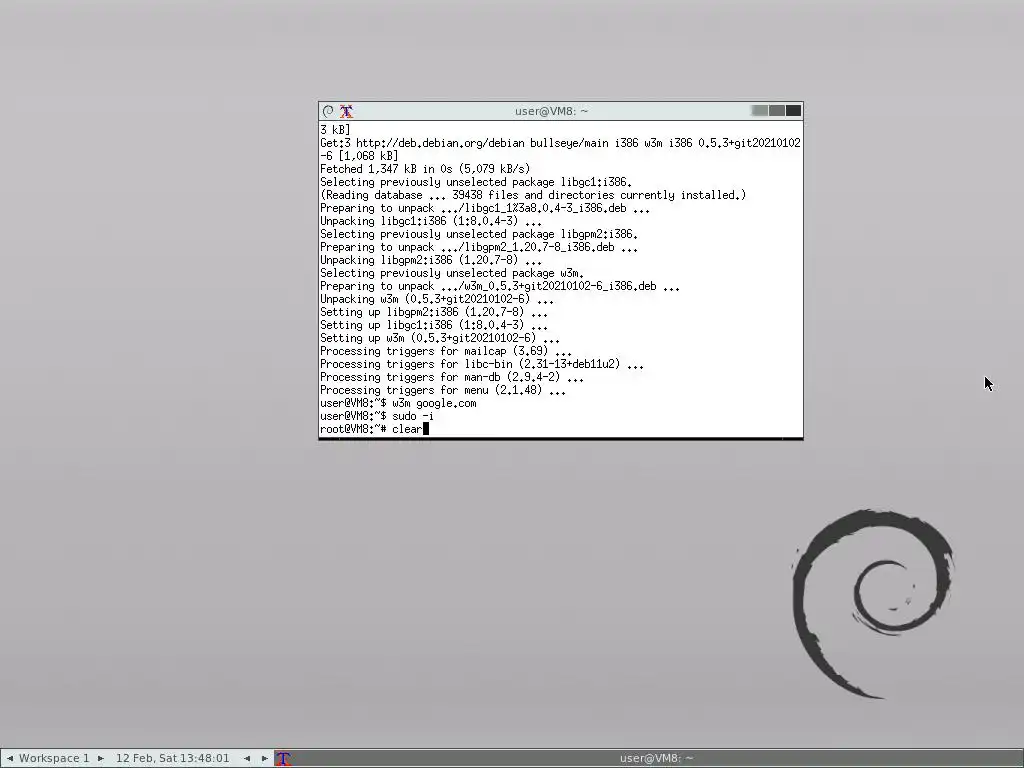
Task: Click the "w3m google.com" command line
Action: click(x=398, y=403)
